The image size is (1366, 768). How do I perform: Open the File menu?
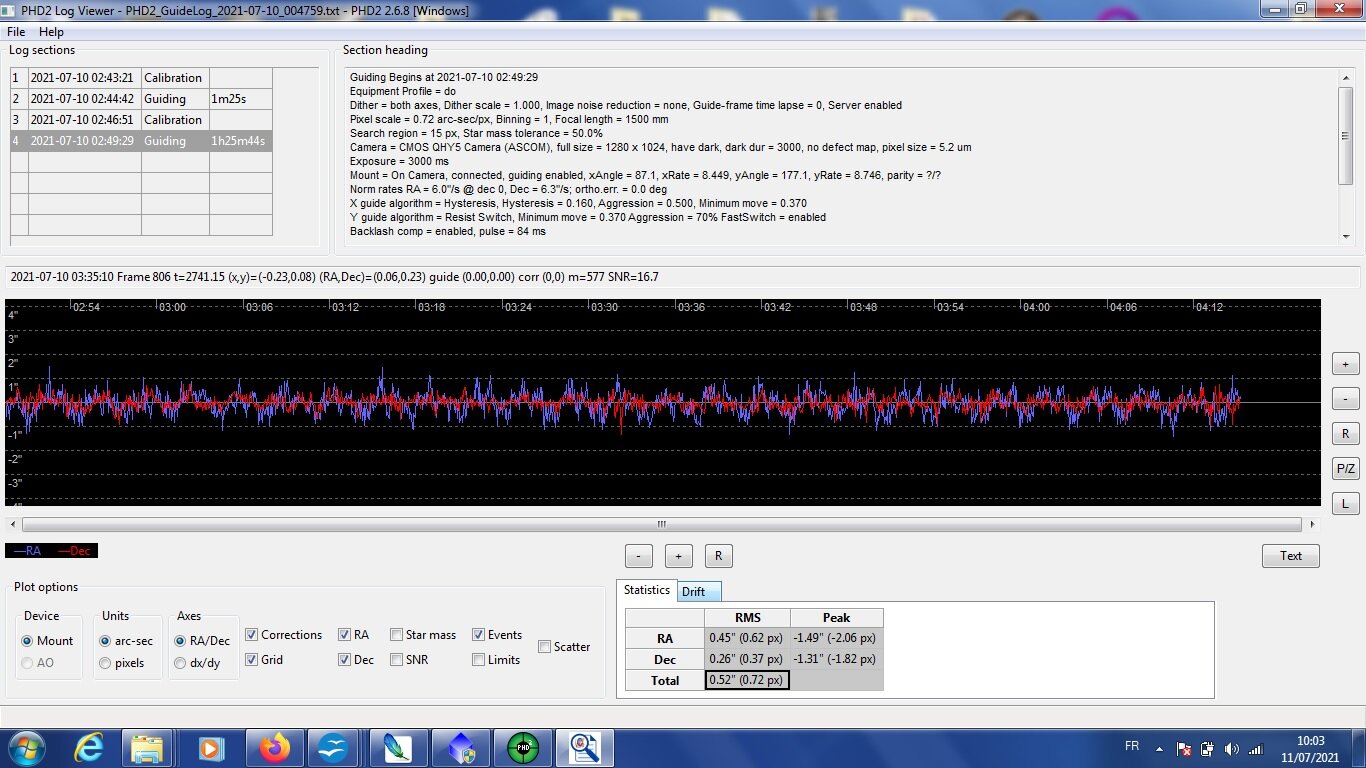[x=16, y=32]
